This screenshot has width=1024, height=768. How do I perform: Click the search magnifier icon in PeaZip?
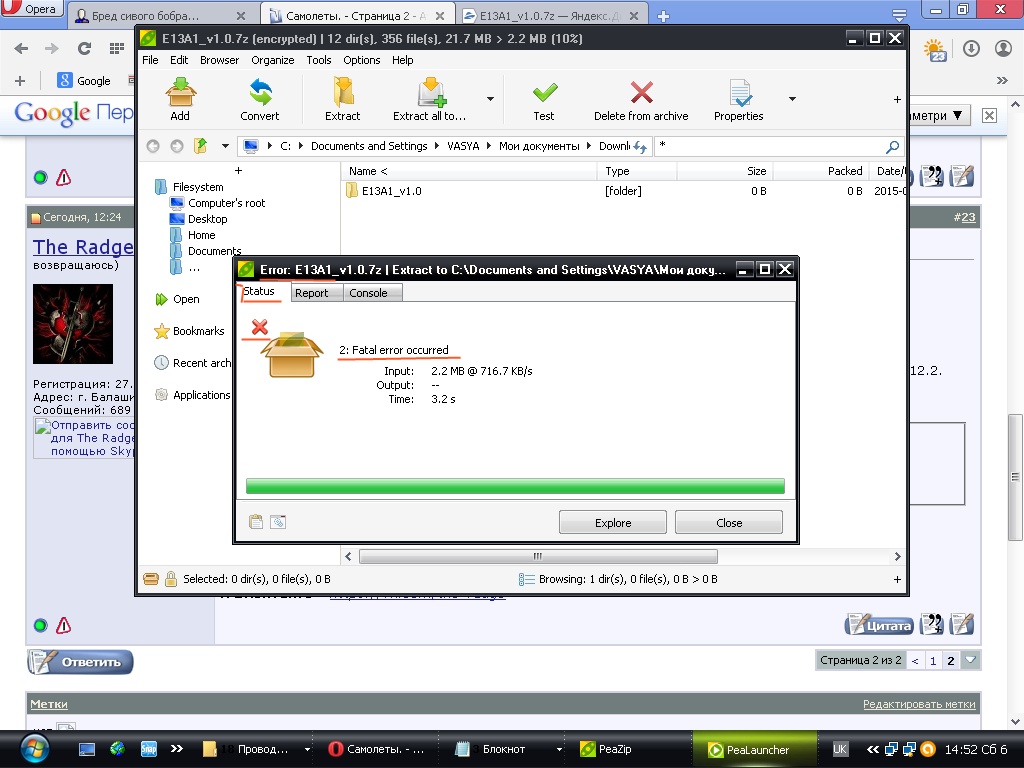click(892, 147)
